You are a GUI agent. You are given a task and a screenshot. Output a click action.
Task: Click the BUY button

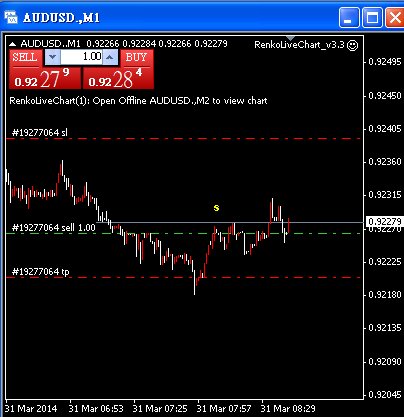137,57
